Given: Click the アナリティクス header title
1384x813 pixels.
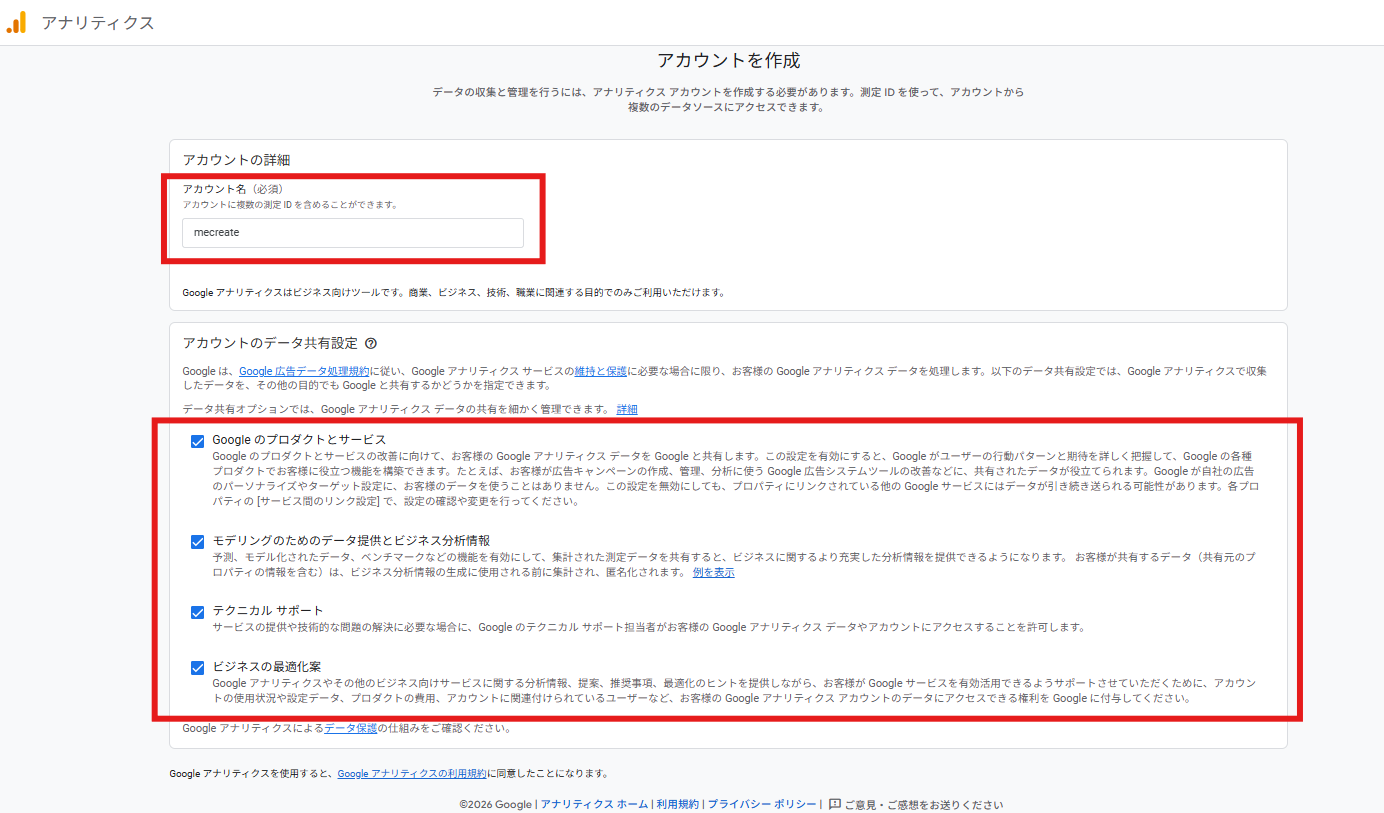Looking at the screenshot, I should point(98,22).
